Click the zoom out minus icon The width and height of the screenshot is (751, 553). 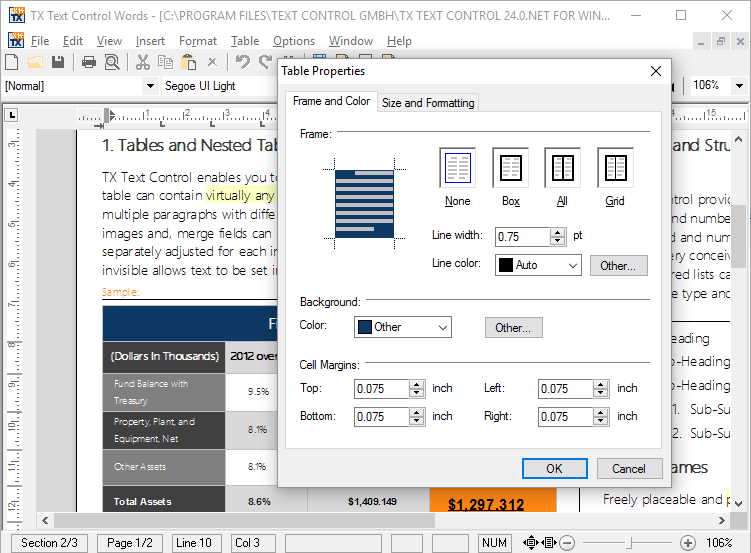coord(567,543)
